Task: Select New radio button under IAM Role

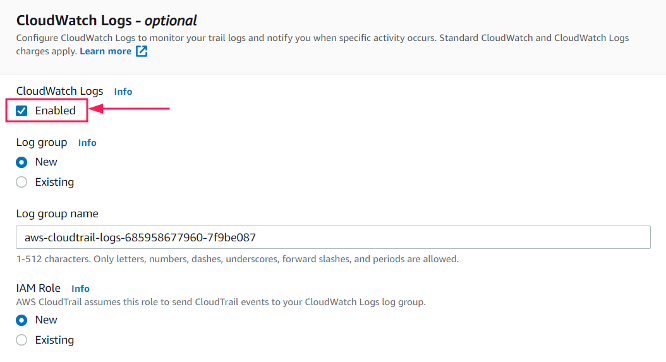Action: (x=22, y=320)
